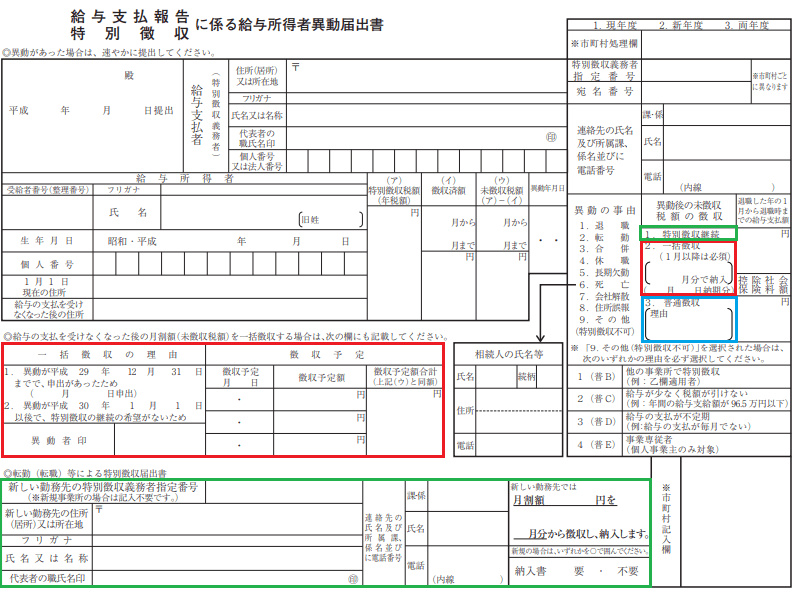Image resolution: width=797 pixels, height=589 pixels.
Task: Click the '受給者番号(整理番号)' header
Action: point(48,190)
